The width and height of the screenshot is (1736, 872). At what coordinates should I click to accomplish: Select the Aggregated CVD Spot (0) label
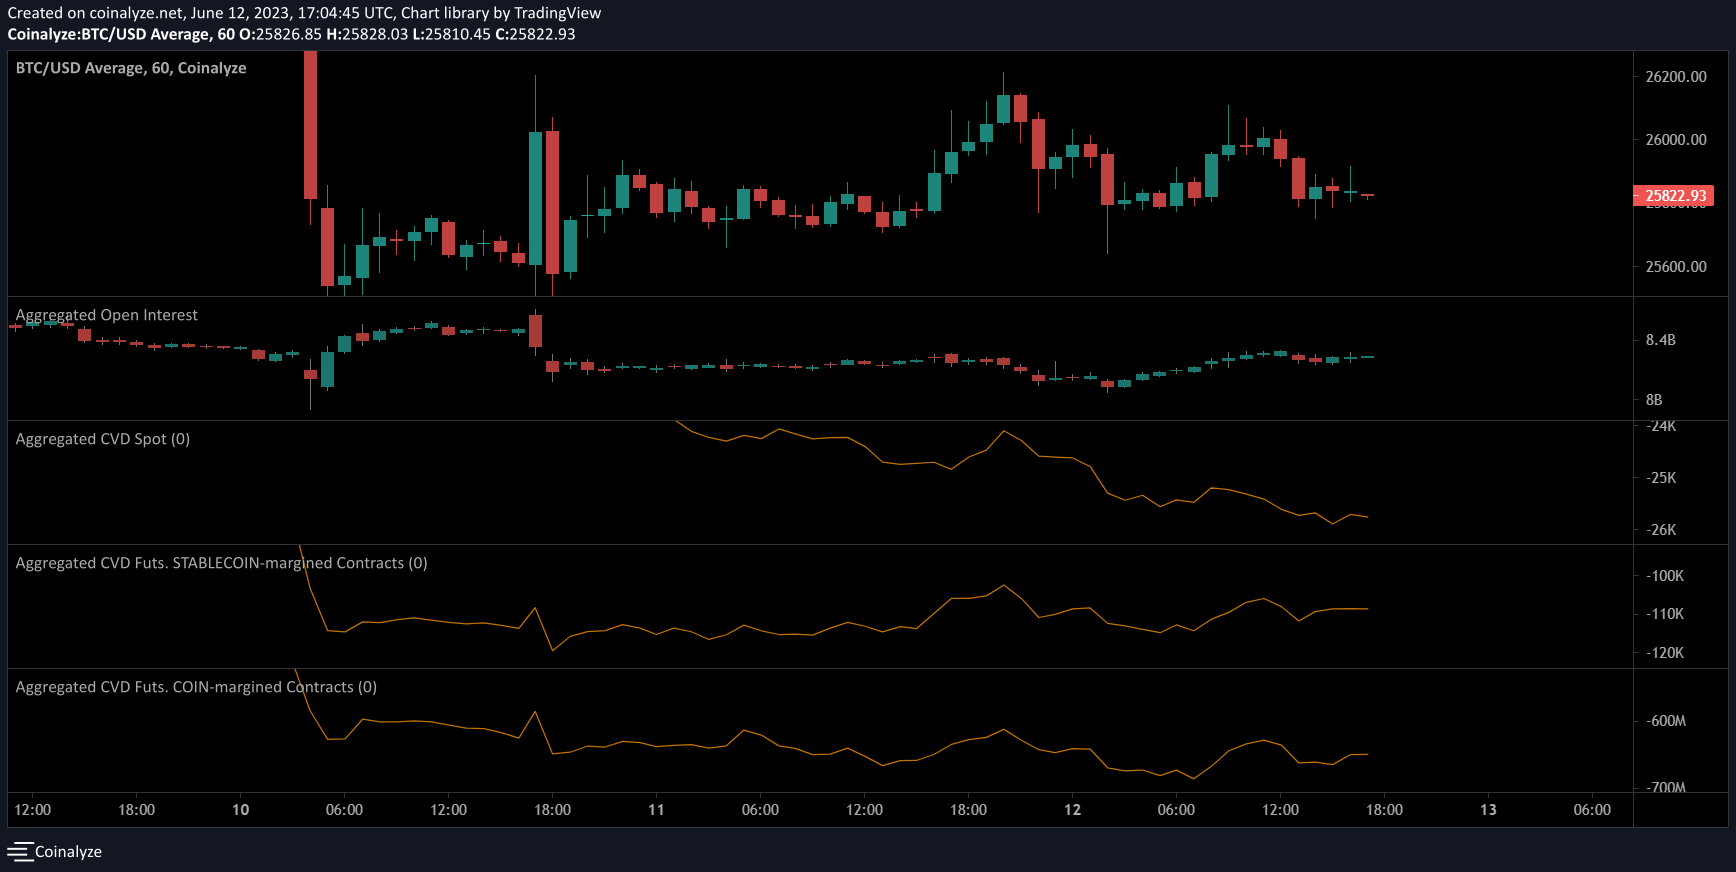pyautogui.click(x=103, y=439)
